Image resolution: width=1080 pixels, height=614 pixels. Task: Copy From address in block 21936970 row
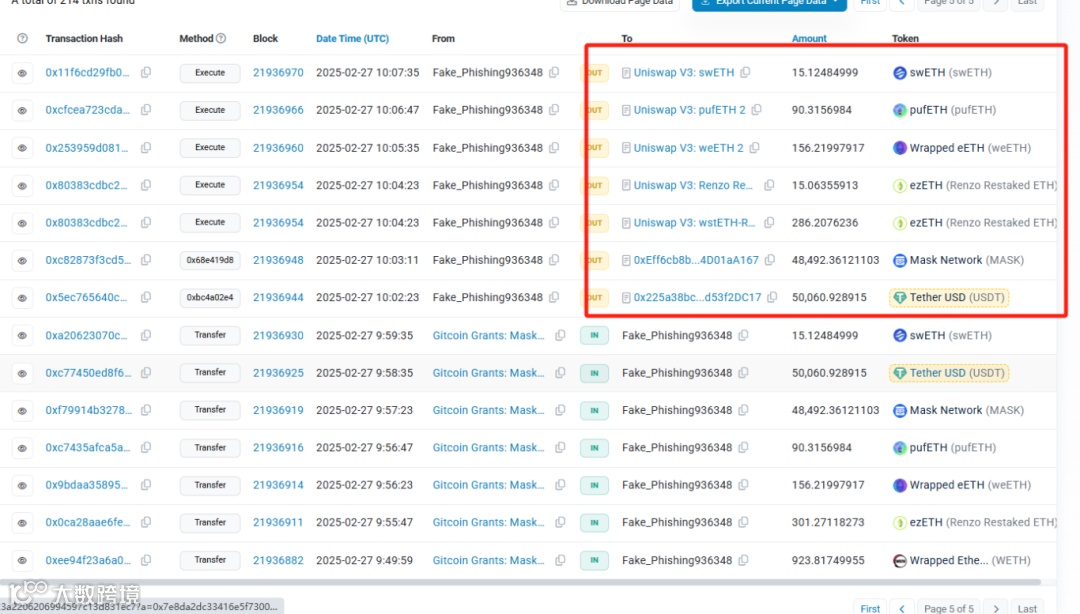(554, 72)
